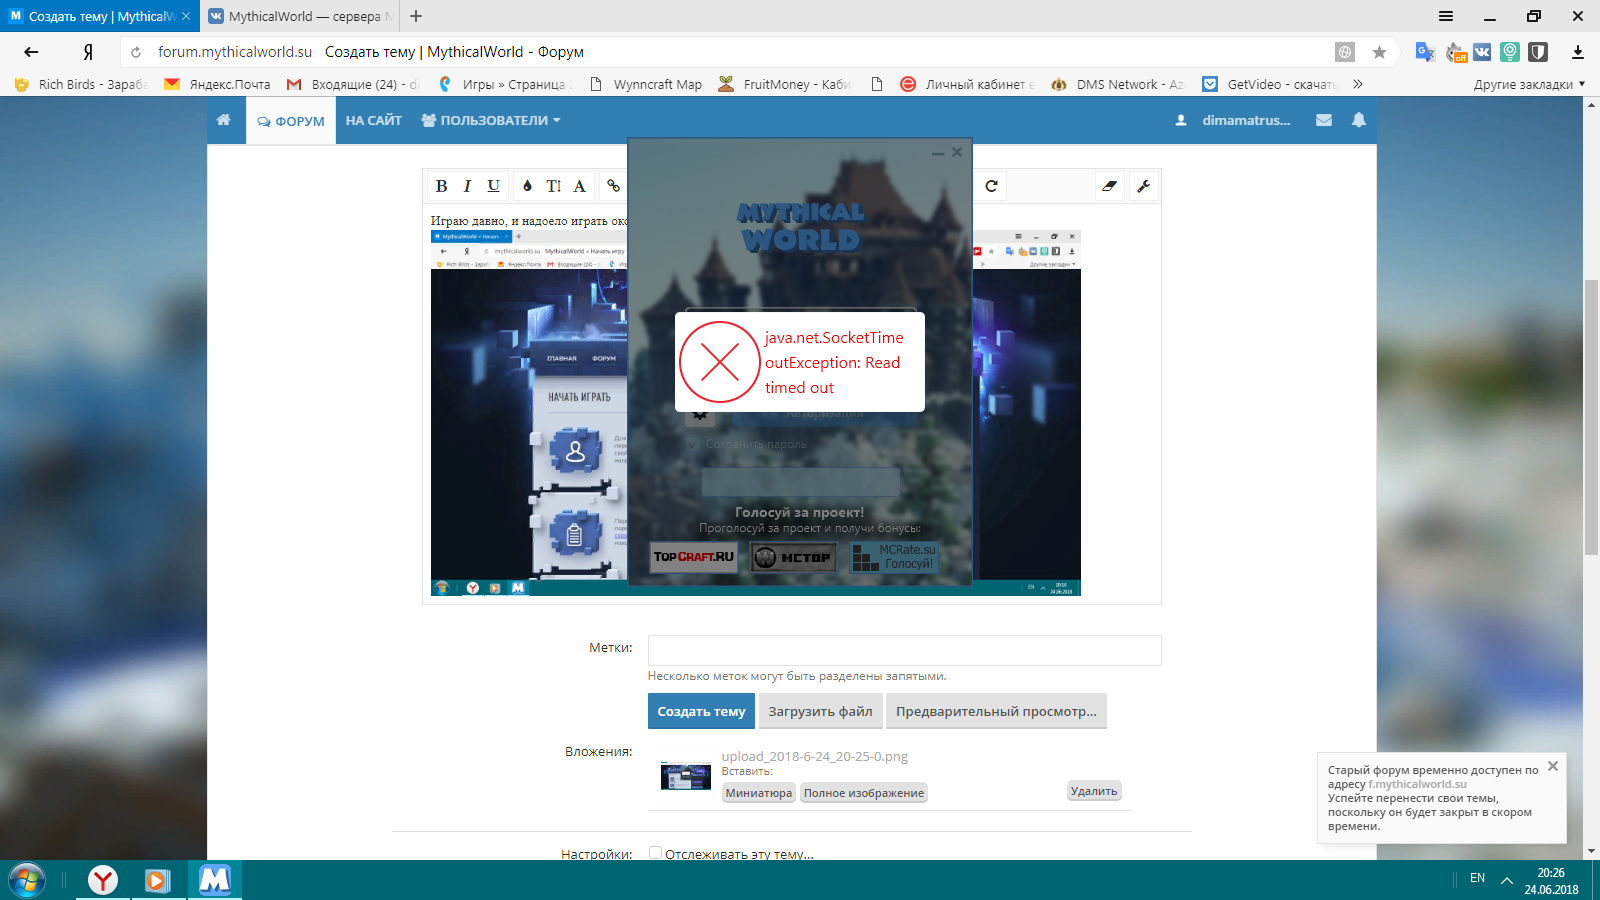
Task: Open 'FruitMoney' bookmark
Action: point(785,84)
